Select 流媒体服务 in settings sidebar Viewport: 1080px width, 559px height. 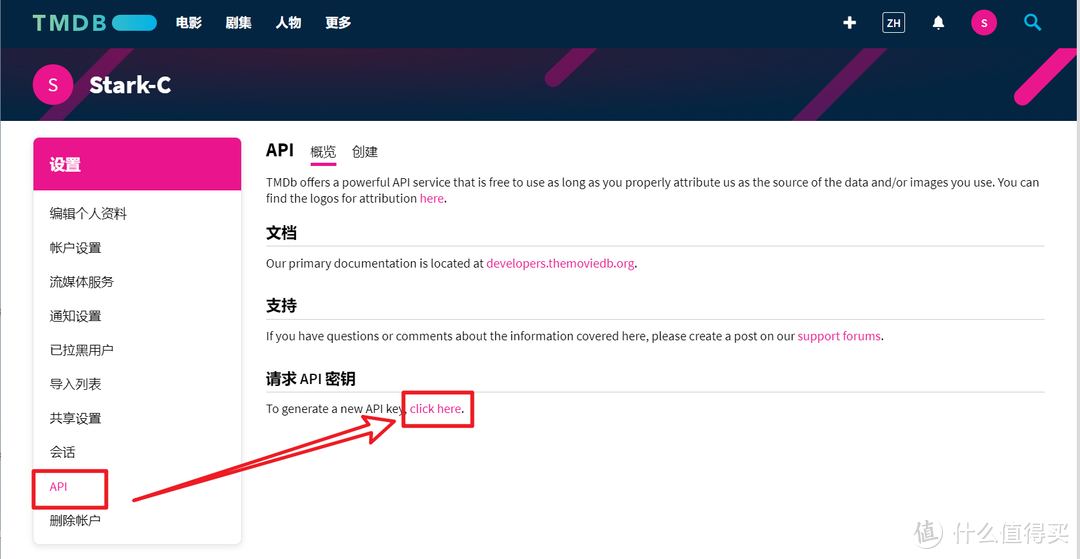[x=81, y=282]
